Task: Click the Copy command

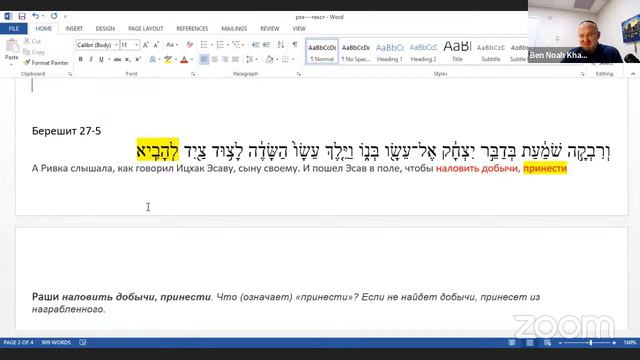Action: (34, 52)
